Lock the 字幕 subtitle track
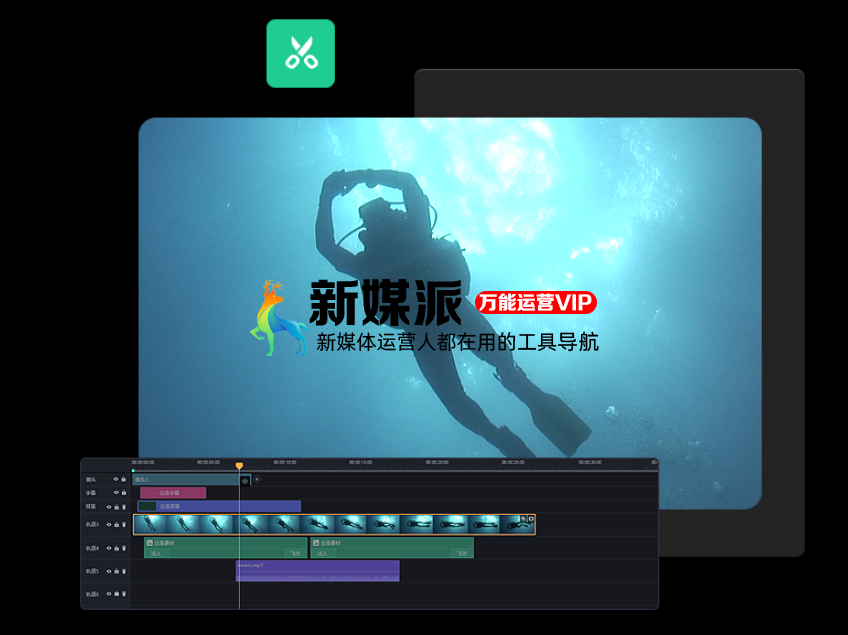Viewport: 848px width, 635px height. (124, 493)
